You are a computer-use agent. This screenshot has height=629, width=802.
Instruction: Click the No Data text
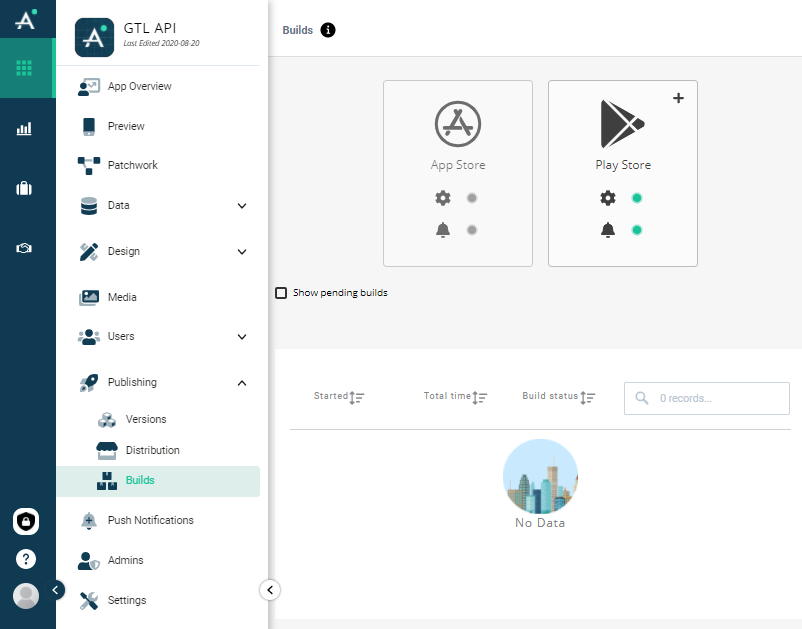(540, 523)
